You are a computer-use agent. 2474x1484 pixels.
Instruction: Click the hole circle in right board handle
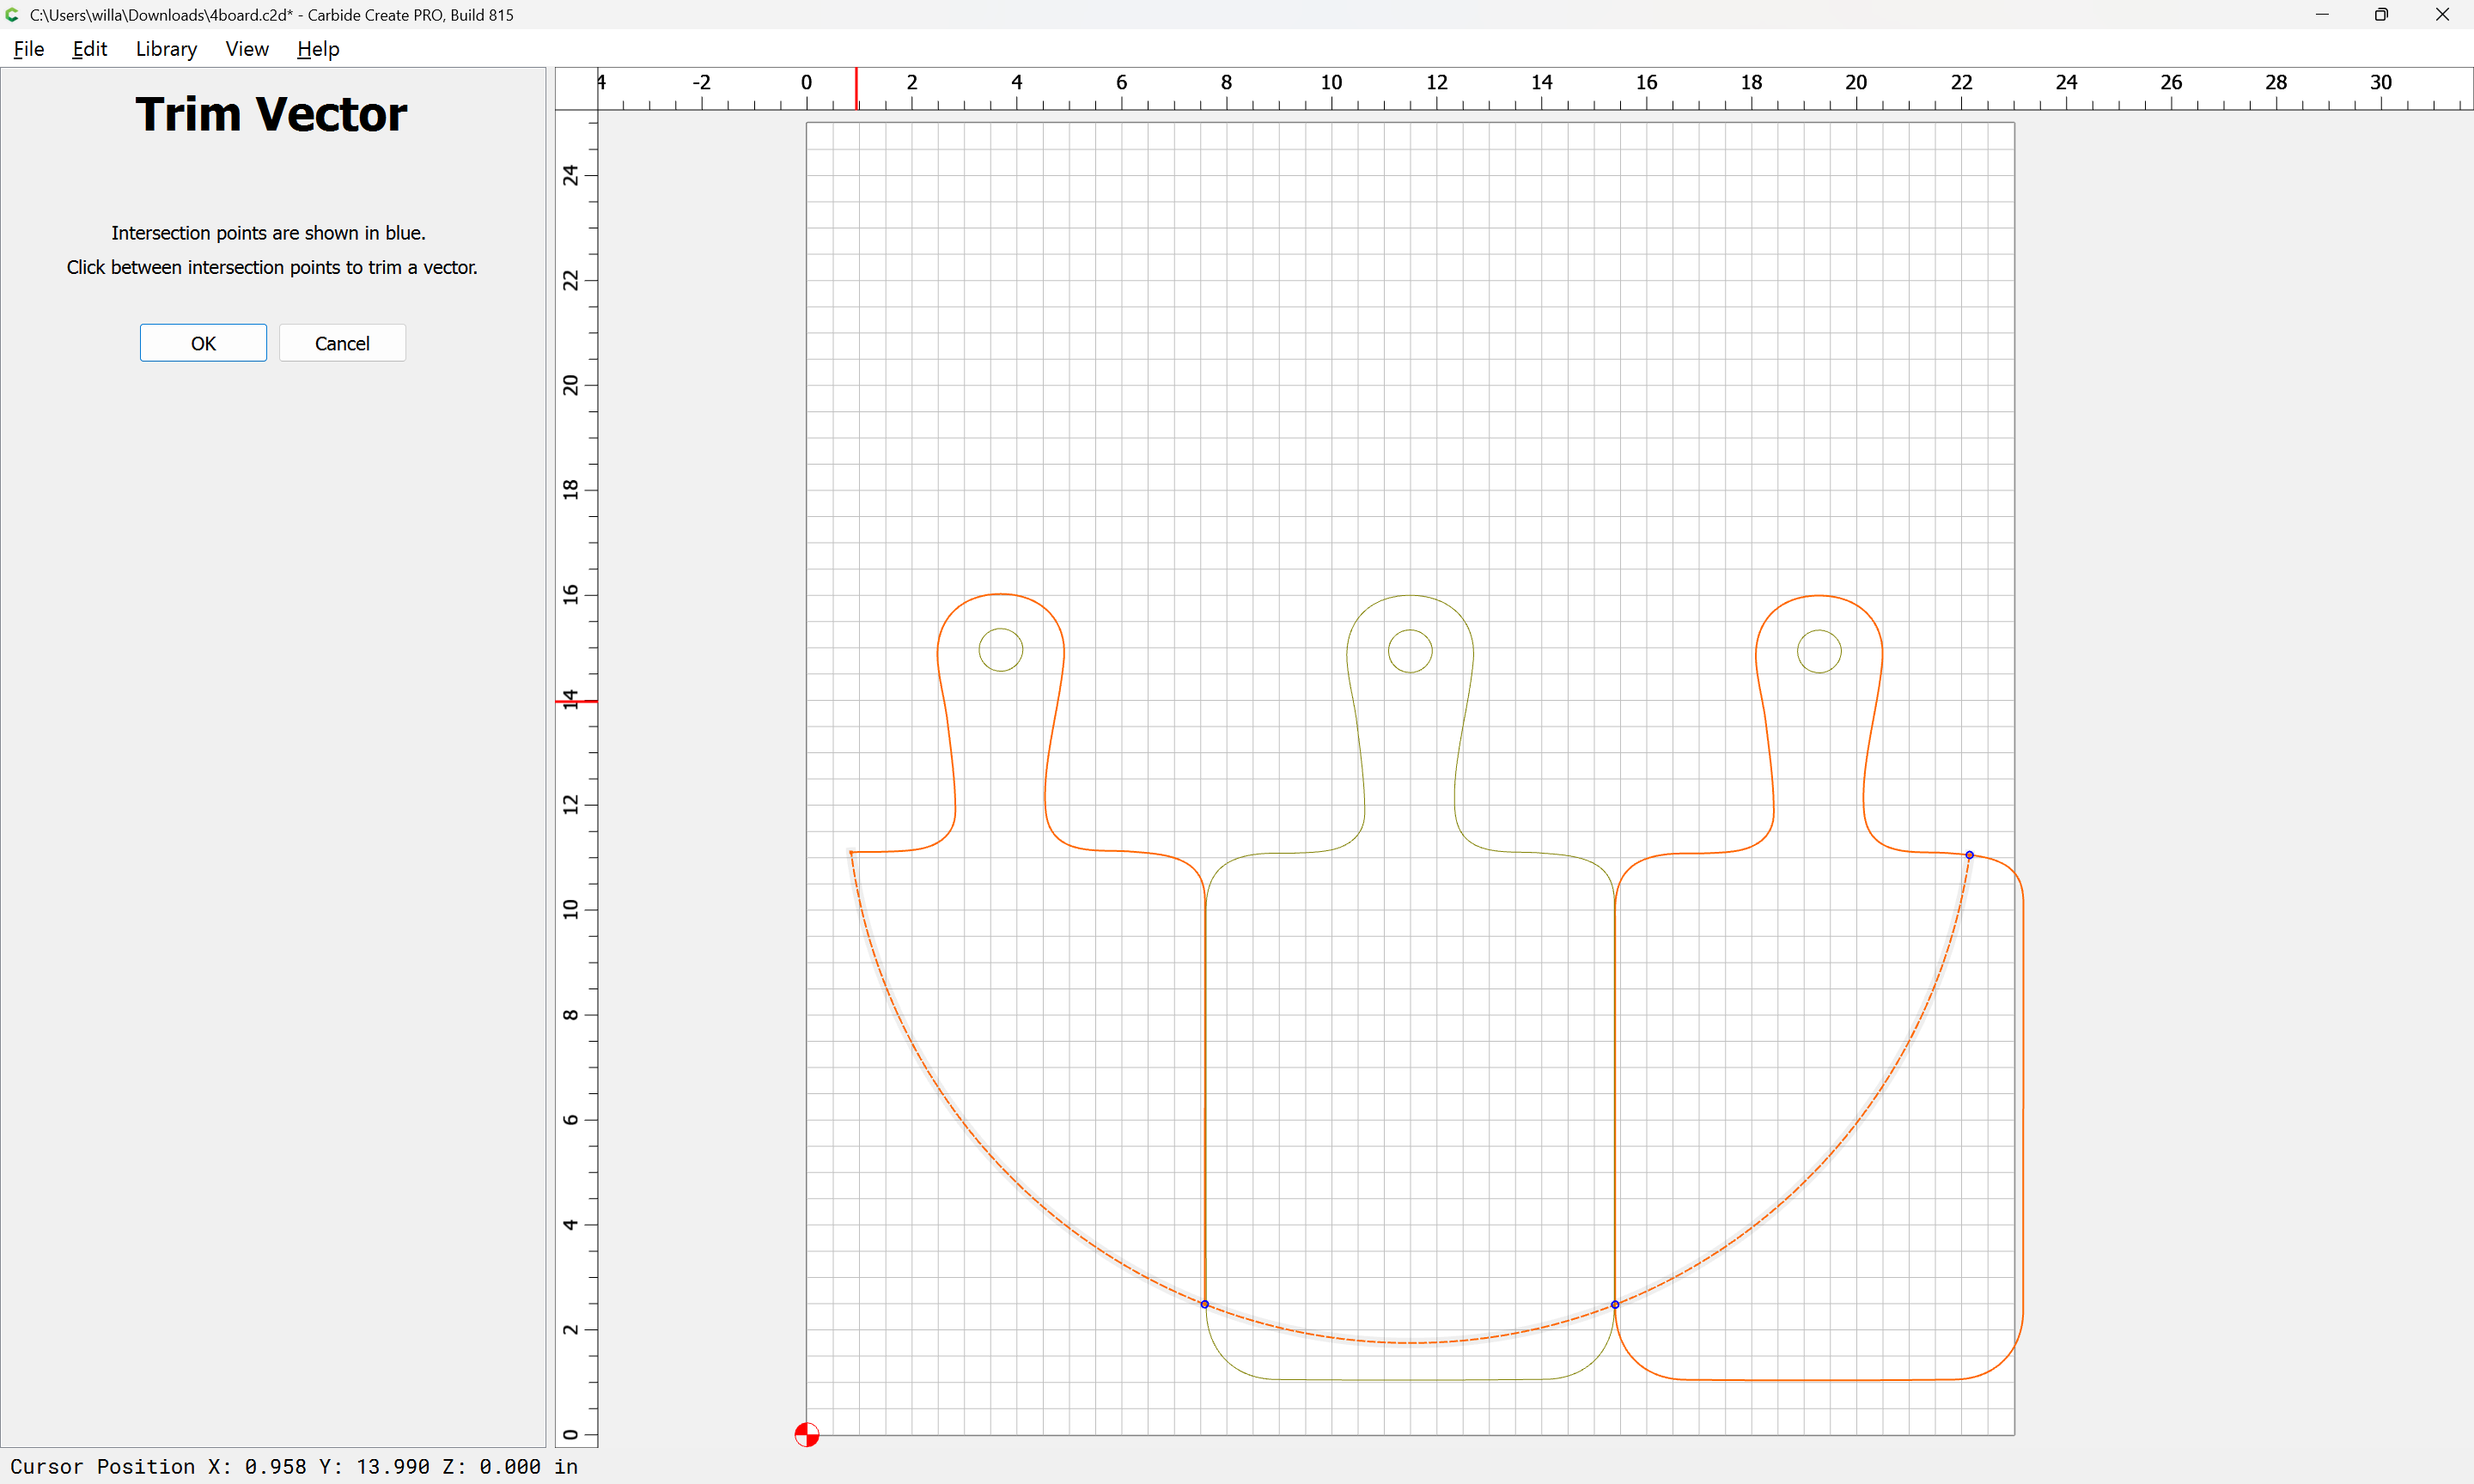[x=1819, y=651]
